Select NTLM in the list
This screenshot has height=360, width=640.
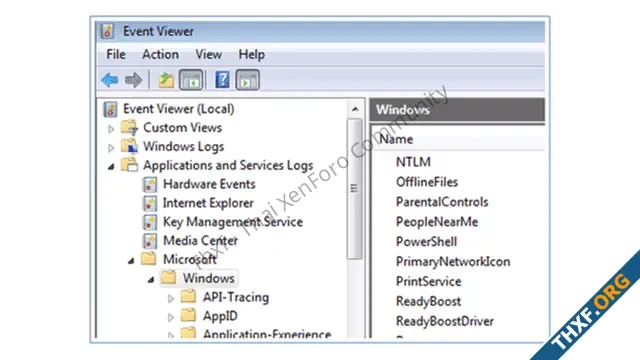[413, 162]
